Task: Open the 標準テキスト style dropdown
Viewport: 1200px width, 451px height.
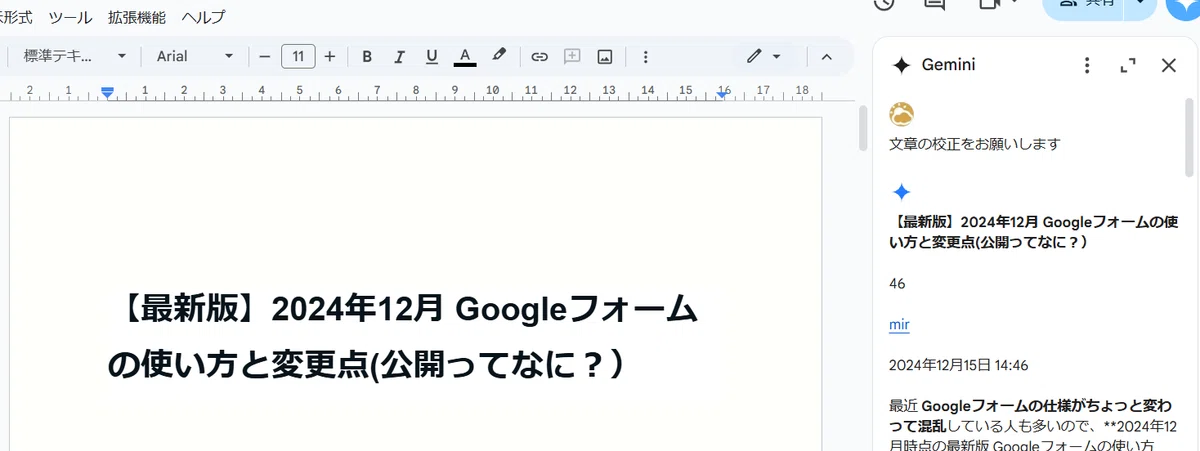Action: (x=74, y=56)
